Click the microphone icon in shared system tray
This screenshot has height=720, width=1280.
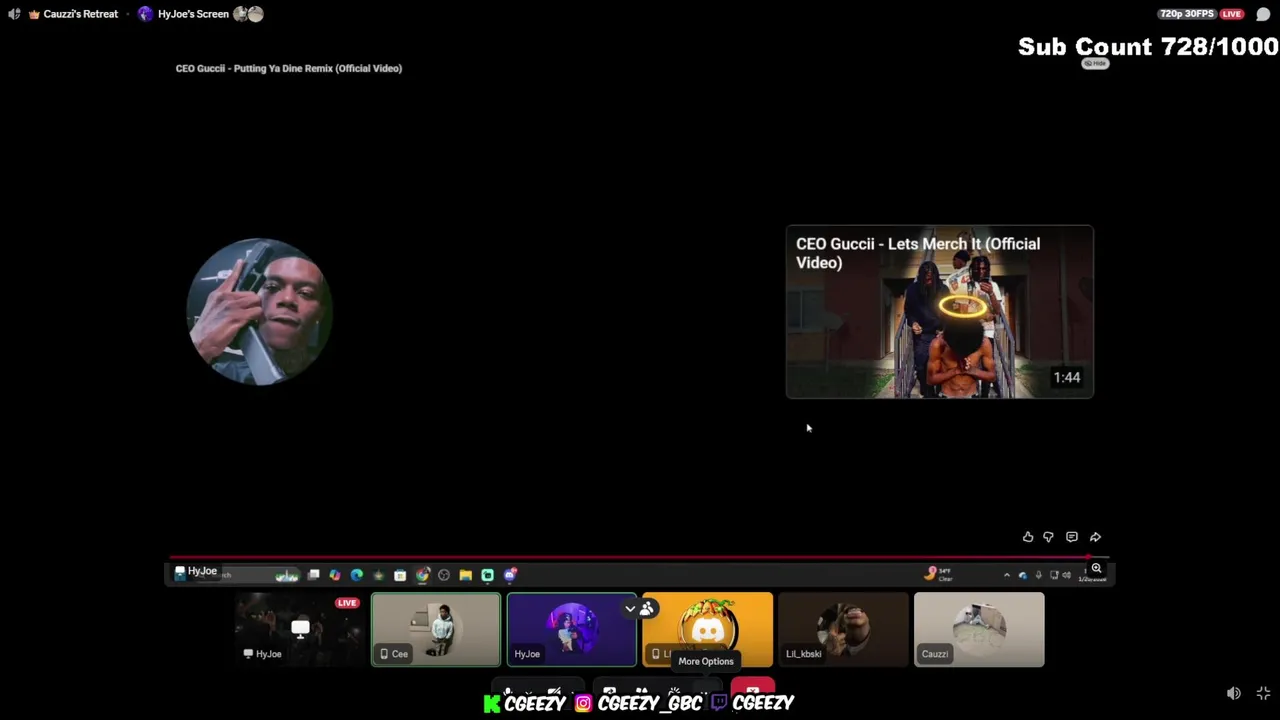pos(1038,575)
